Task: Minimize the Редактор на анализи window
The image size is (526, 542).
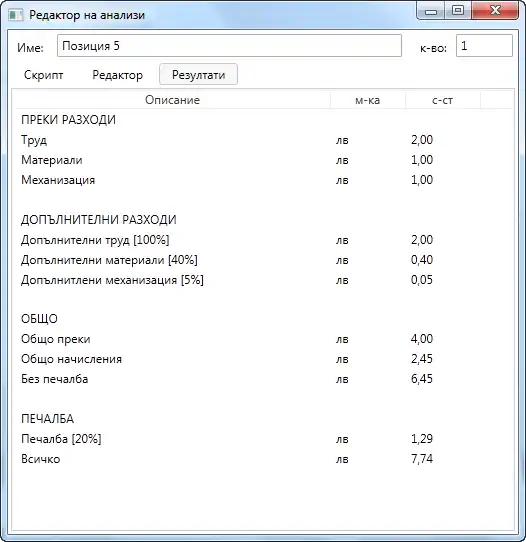Action: pos(431,11)
